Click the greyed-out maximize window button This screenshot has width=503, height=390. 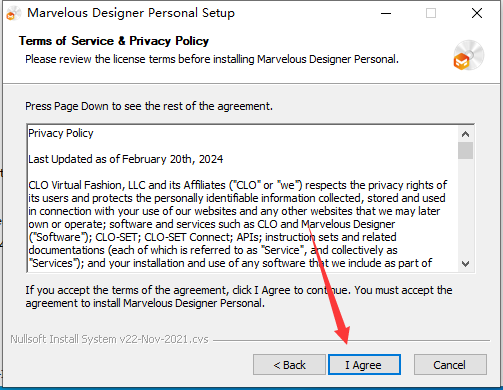(431, 14)
